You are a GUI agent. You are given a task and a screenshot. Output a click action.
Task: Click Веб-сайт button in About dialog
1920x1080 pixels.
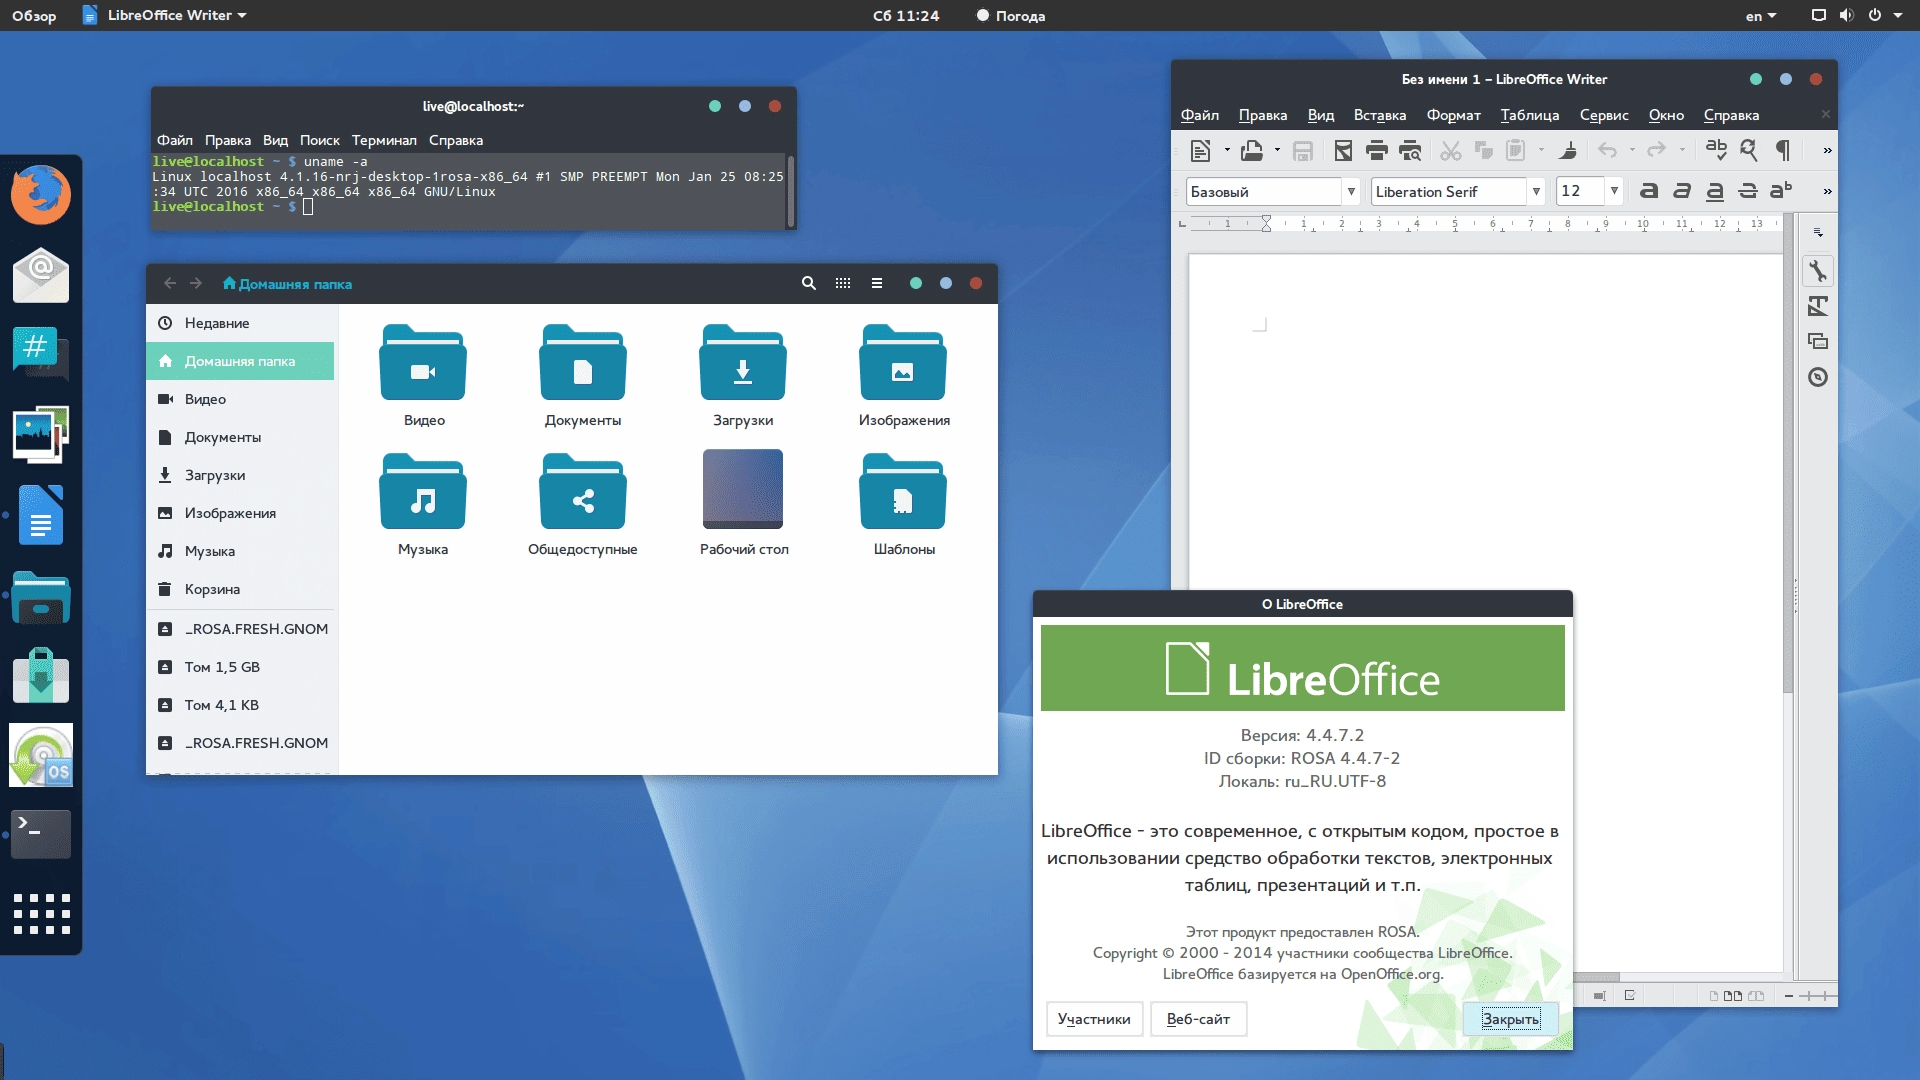(x=1198, y=1019)
